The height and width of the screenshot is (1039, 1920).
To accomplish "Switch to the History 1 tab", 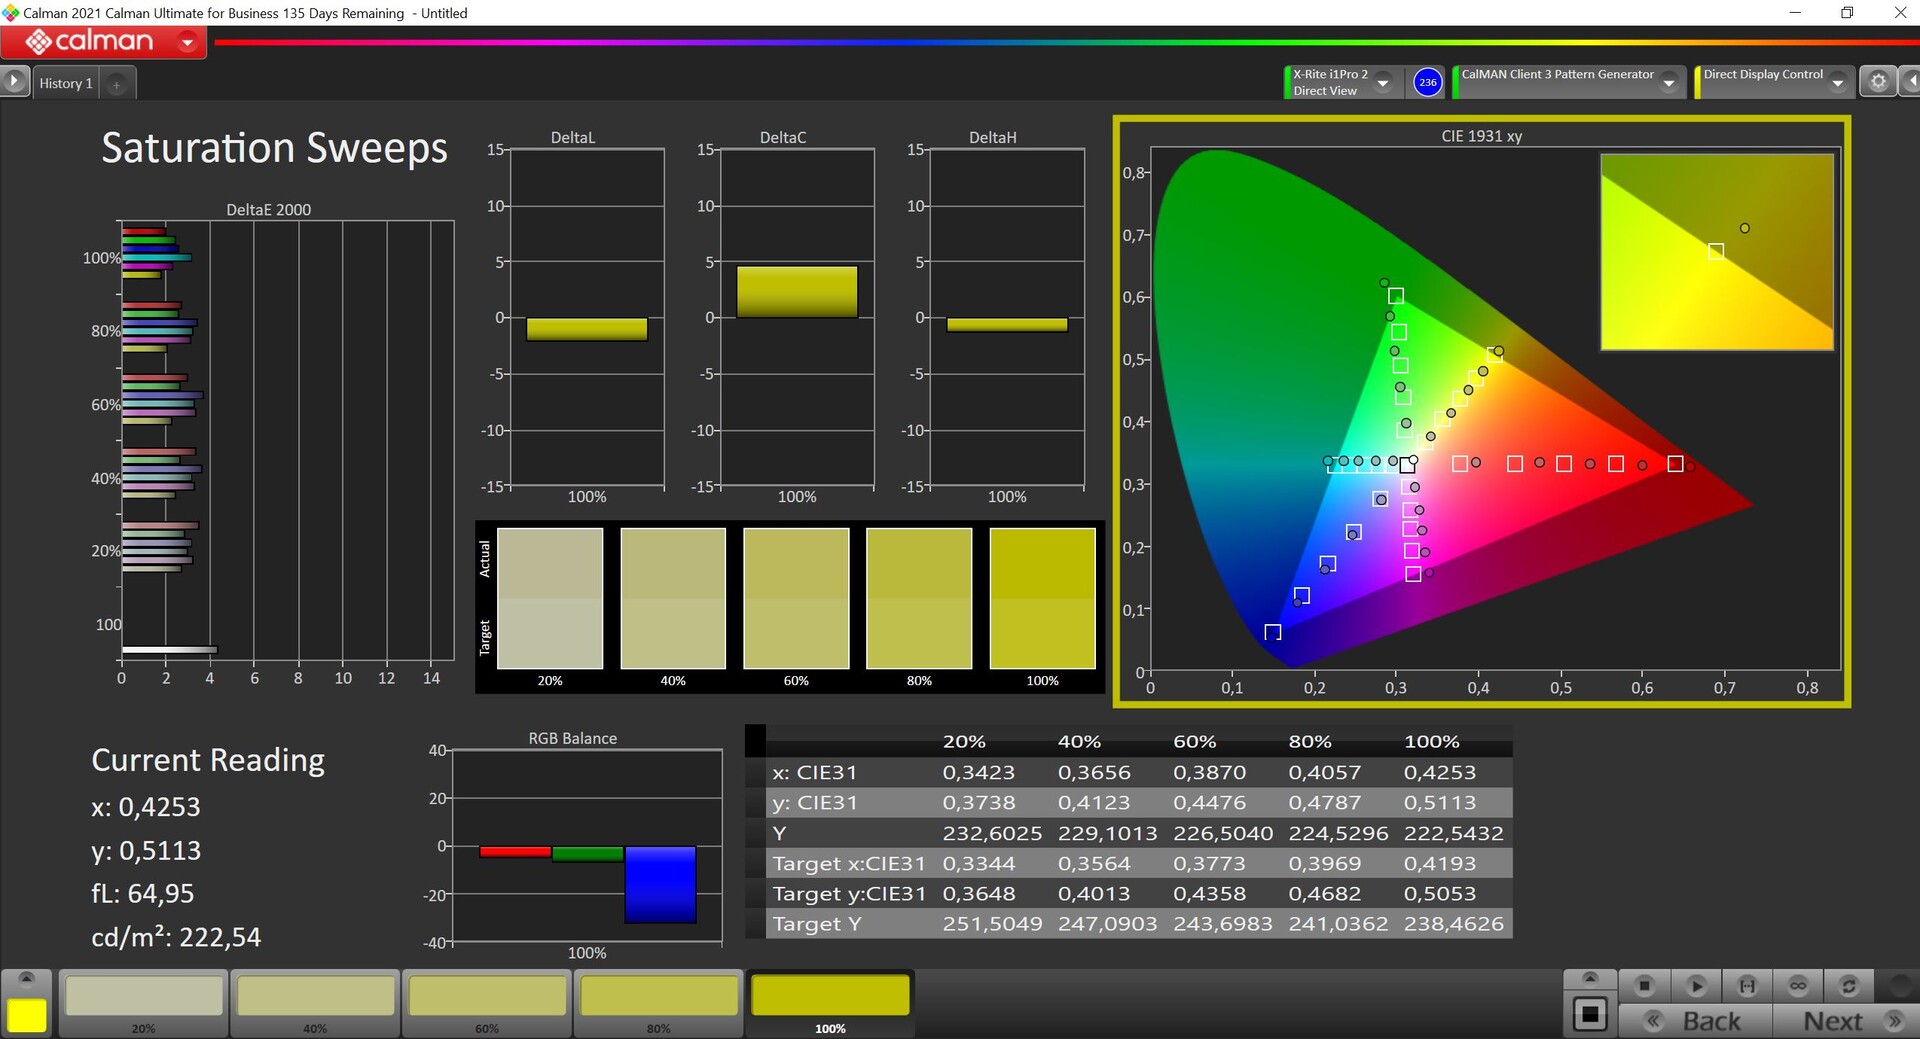I will (x=66, y=83).
